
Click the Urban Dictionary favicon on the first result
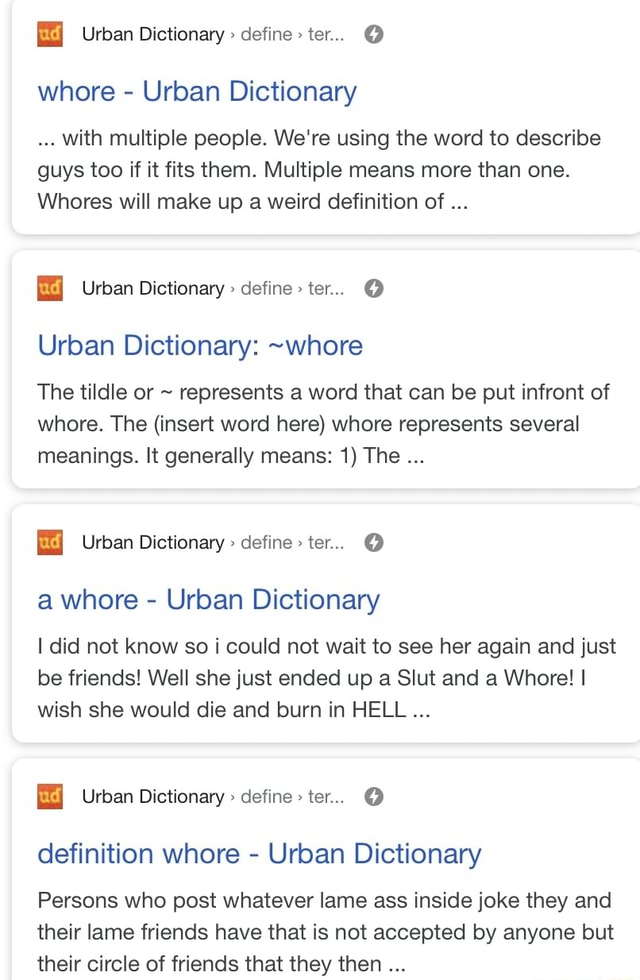tap(49, 33)
